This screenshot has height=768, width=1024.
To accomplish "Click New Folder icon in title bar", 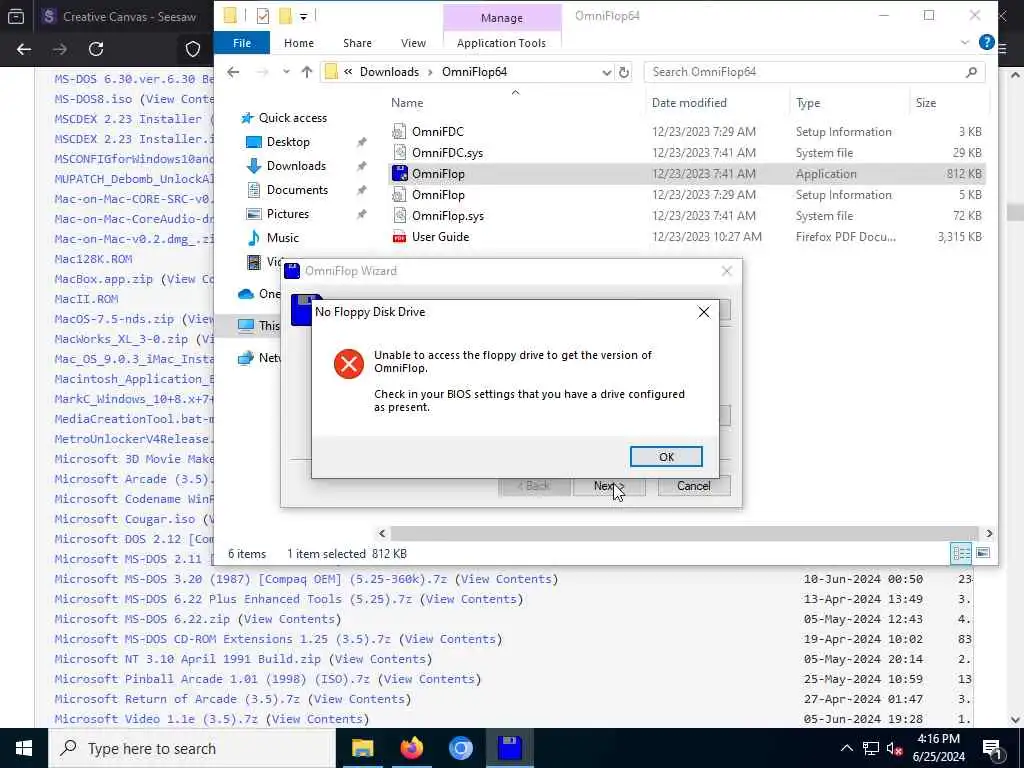I will 285,16.
